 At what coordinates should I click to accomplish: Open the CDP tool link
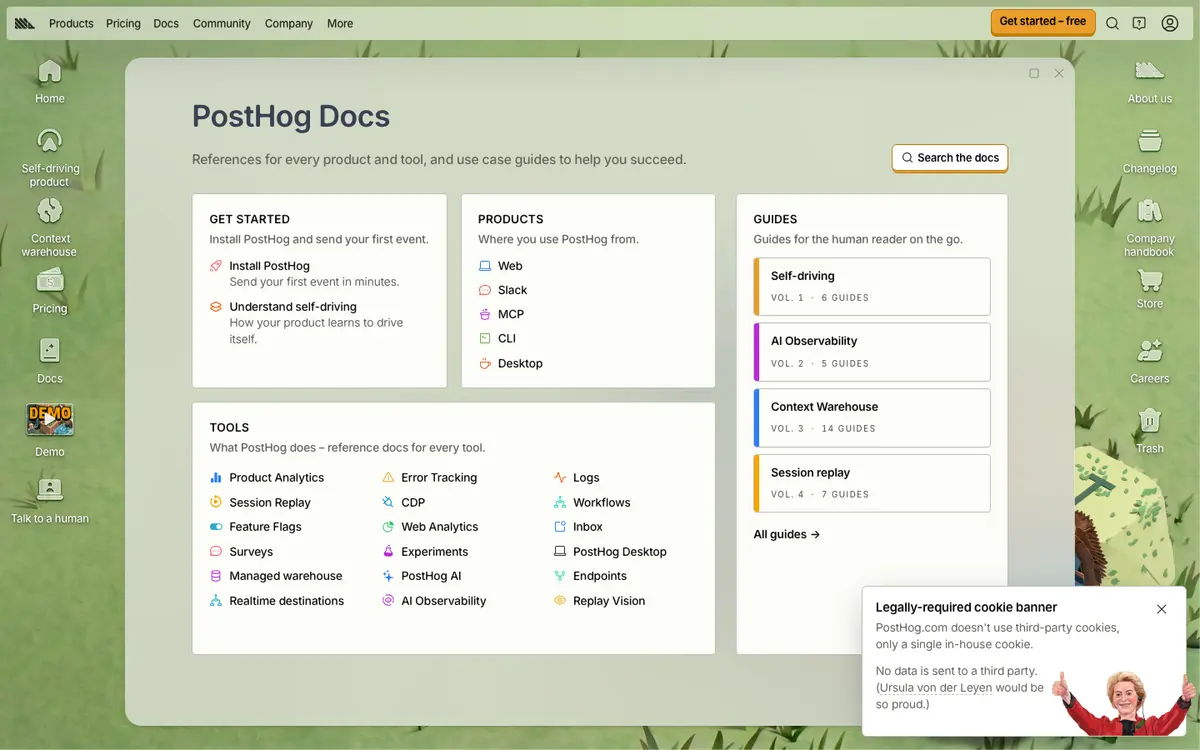click(x=413, y=503)
